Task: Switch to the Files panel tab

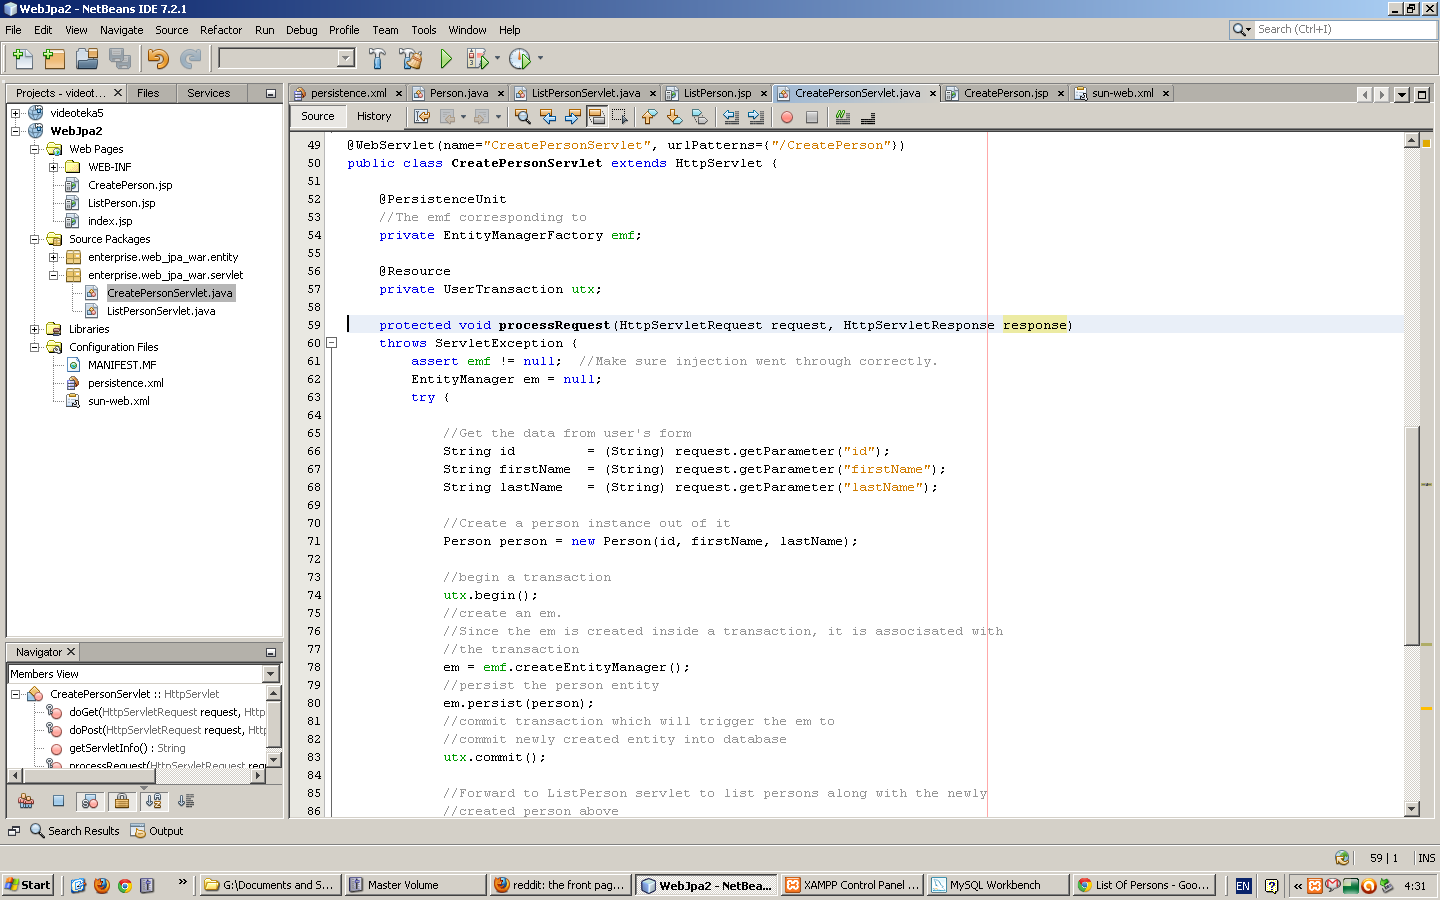Action: 148,93
